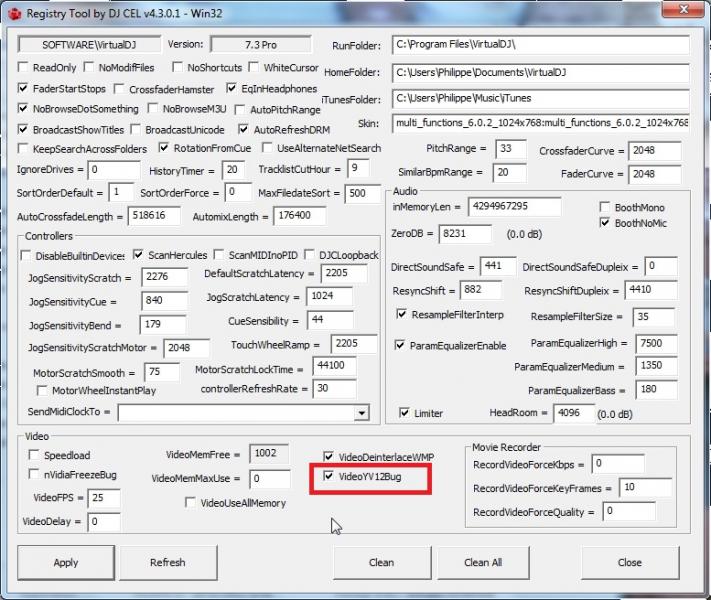Toggle AutoPitchRange checkbox
The width and height of the screenshot is (711, 600).
click(240, 109)
